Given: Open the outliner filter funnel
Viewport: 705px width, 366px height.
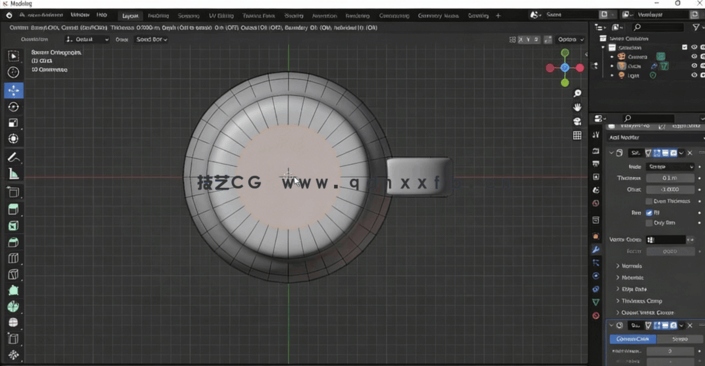Looking at the screenshot, I should [x=696, y=27].
